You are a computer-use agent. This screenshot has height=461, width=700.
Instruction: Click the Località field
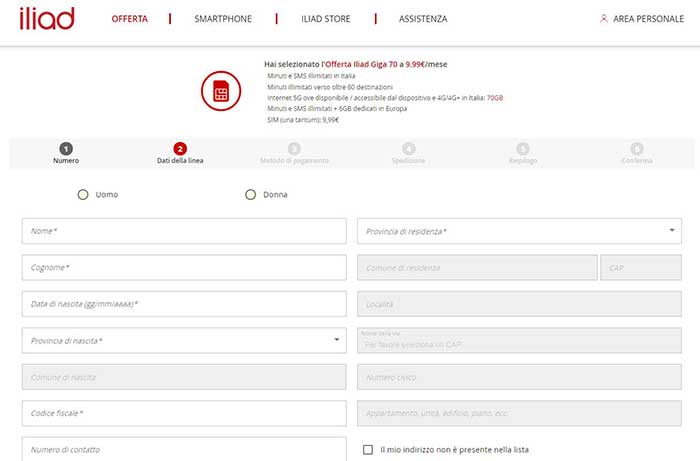point(519,304)
